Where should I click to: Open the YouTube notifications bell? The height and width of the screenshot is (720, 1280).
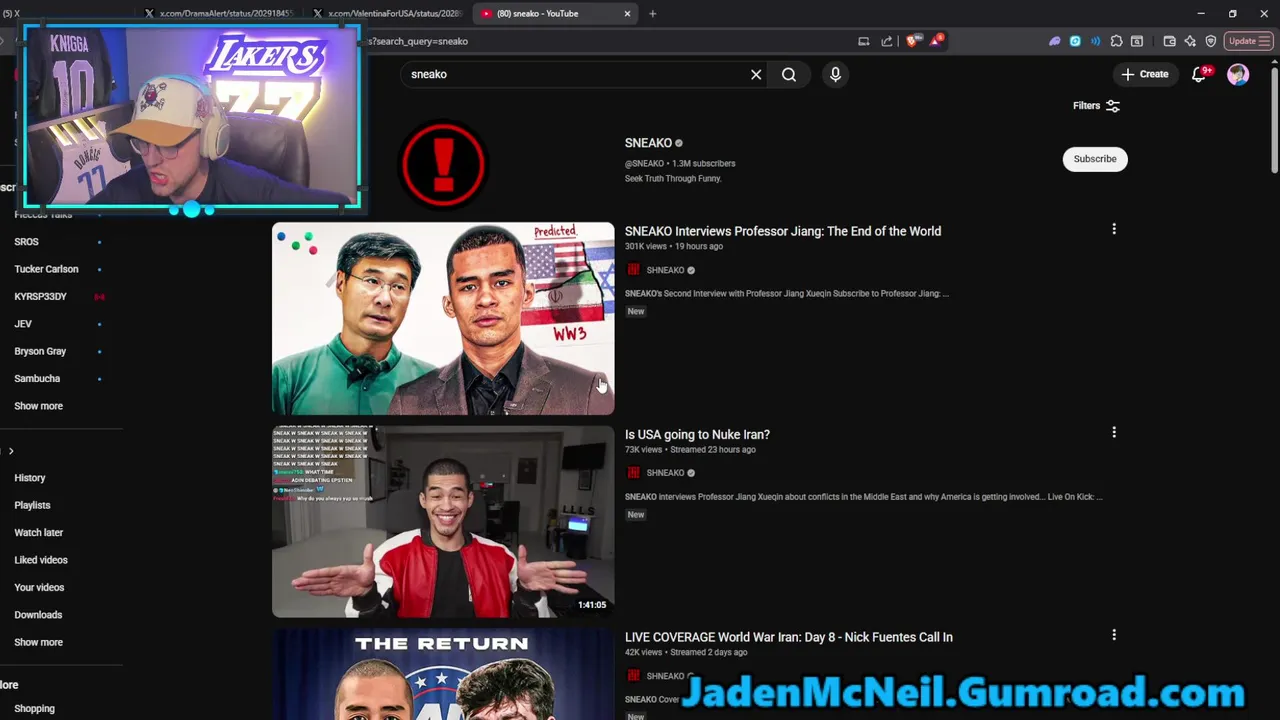[1199, 74]
